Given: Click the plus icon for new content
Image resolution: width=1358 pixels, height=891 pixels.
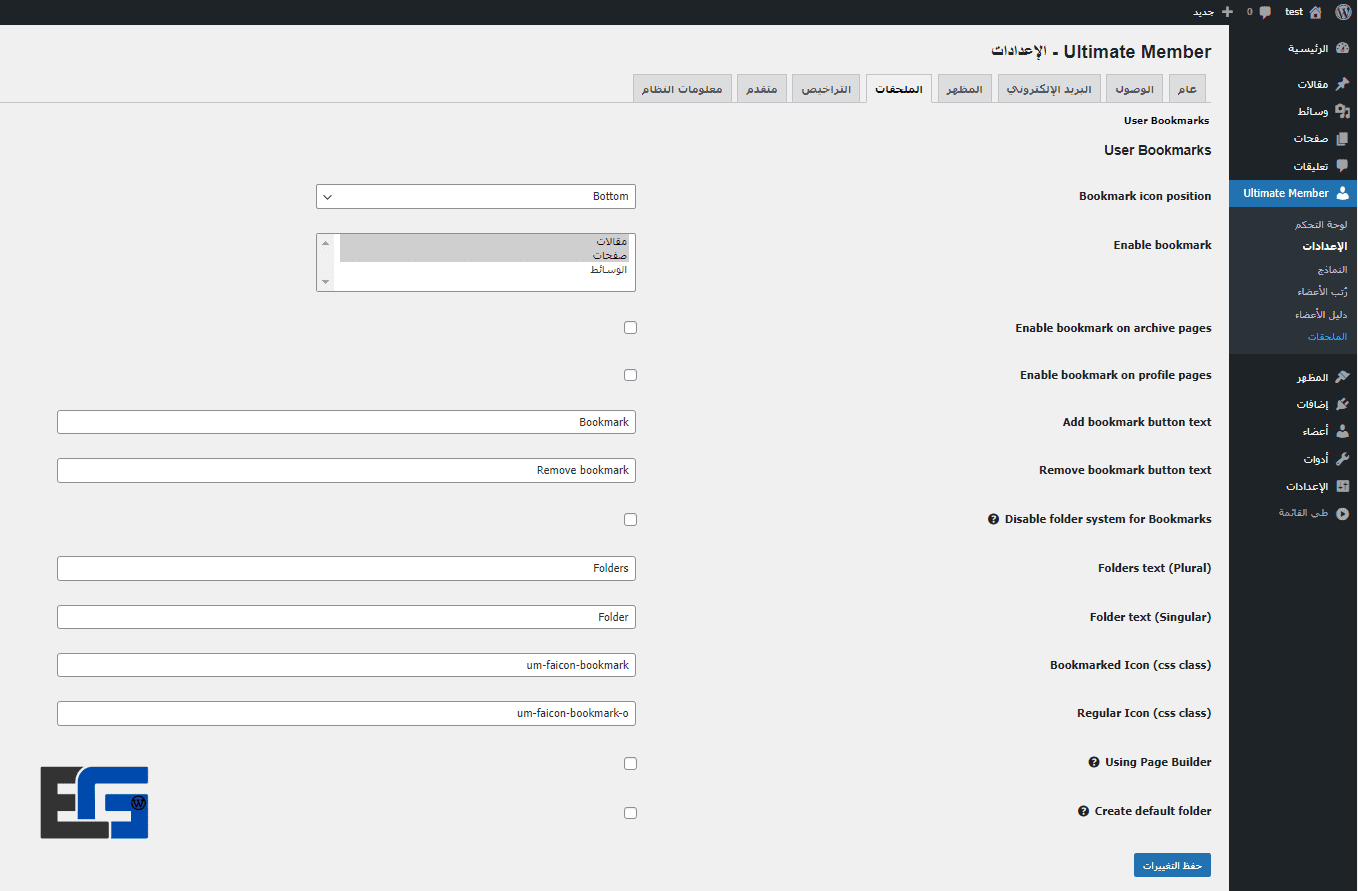Looking at the screenshot, I should coord(1228,12).
